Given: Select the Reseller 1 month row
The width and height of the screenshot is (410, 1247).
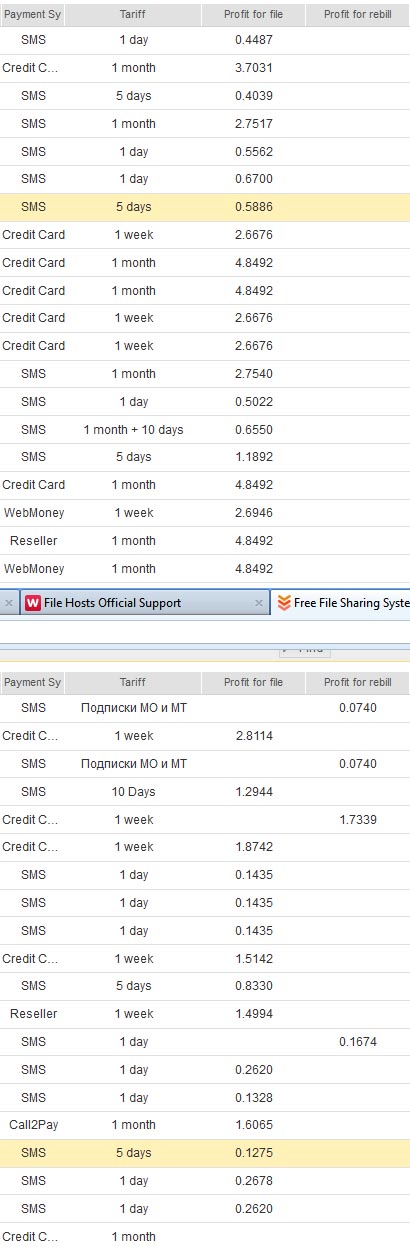Looking at the screenshot, I should pyautogui.click(x=205, y=541).
